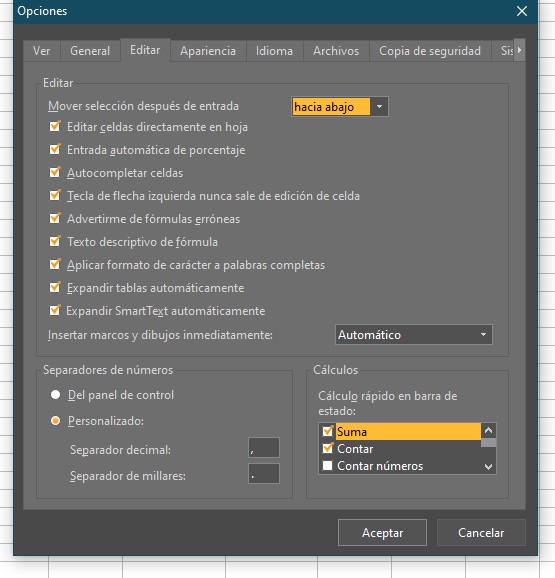Check the 'Contar números' list item
Viewport: 555px width, 578px height.
[327, 466]
